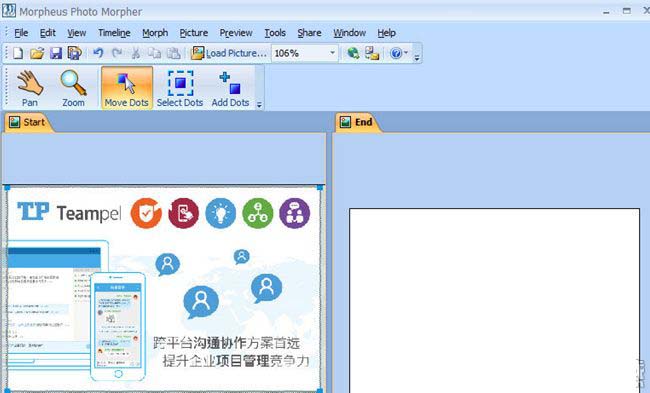Expand the Help icon dropdown arrow

click(x=406, y=53)
